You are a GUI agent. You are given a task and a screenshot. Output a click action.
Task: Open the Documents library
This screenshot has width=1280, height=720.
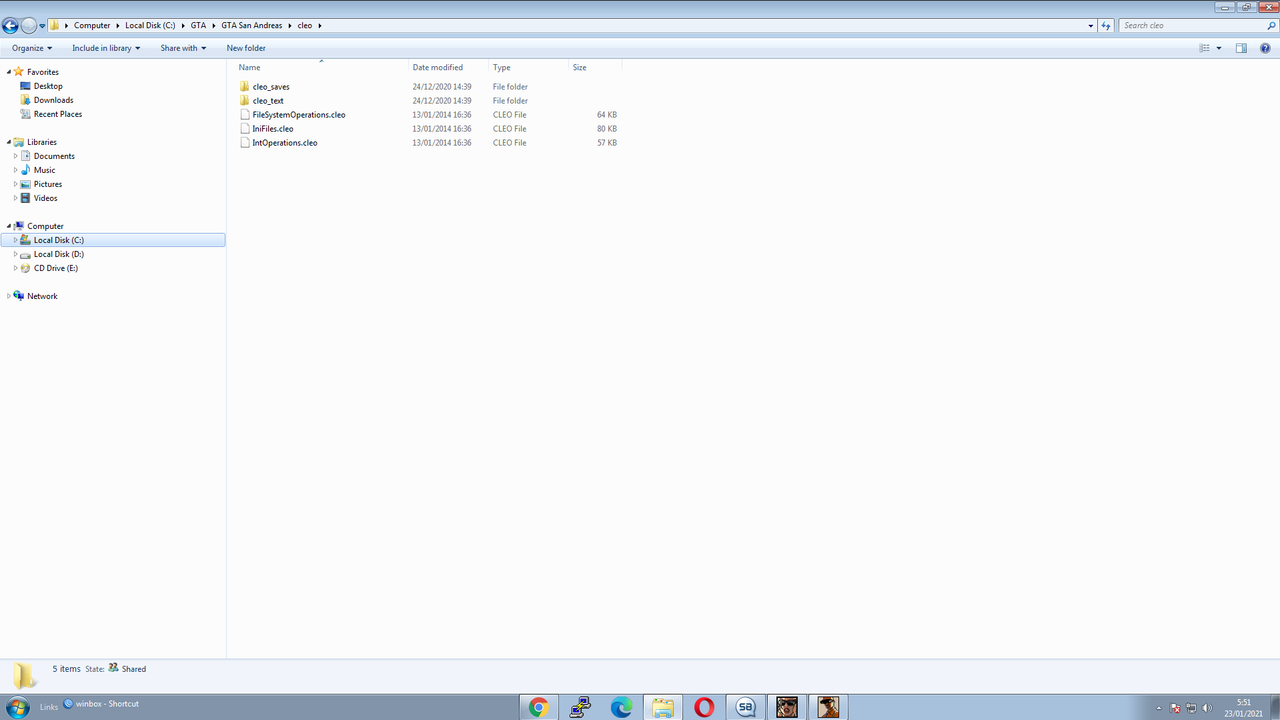tap(54, 156)
